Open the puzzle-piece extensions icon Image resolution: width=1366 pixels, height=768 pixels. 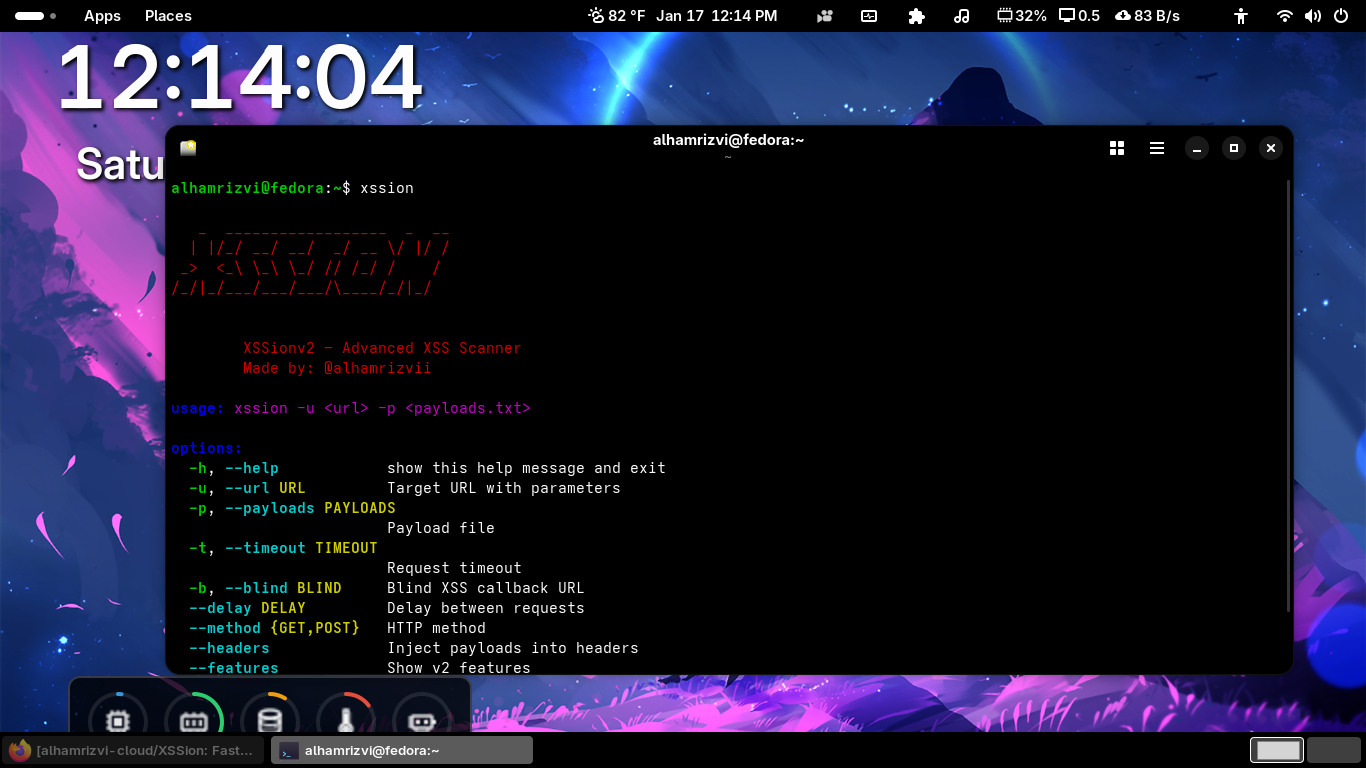tap(916, 16)
